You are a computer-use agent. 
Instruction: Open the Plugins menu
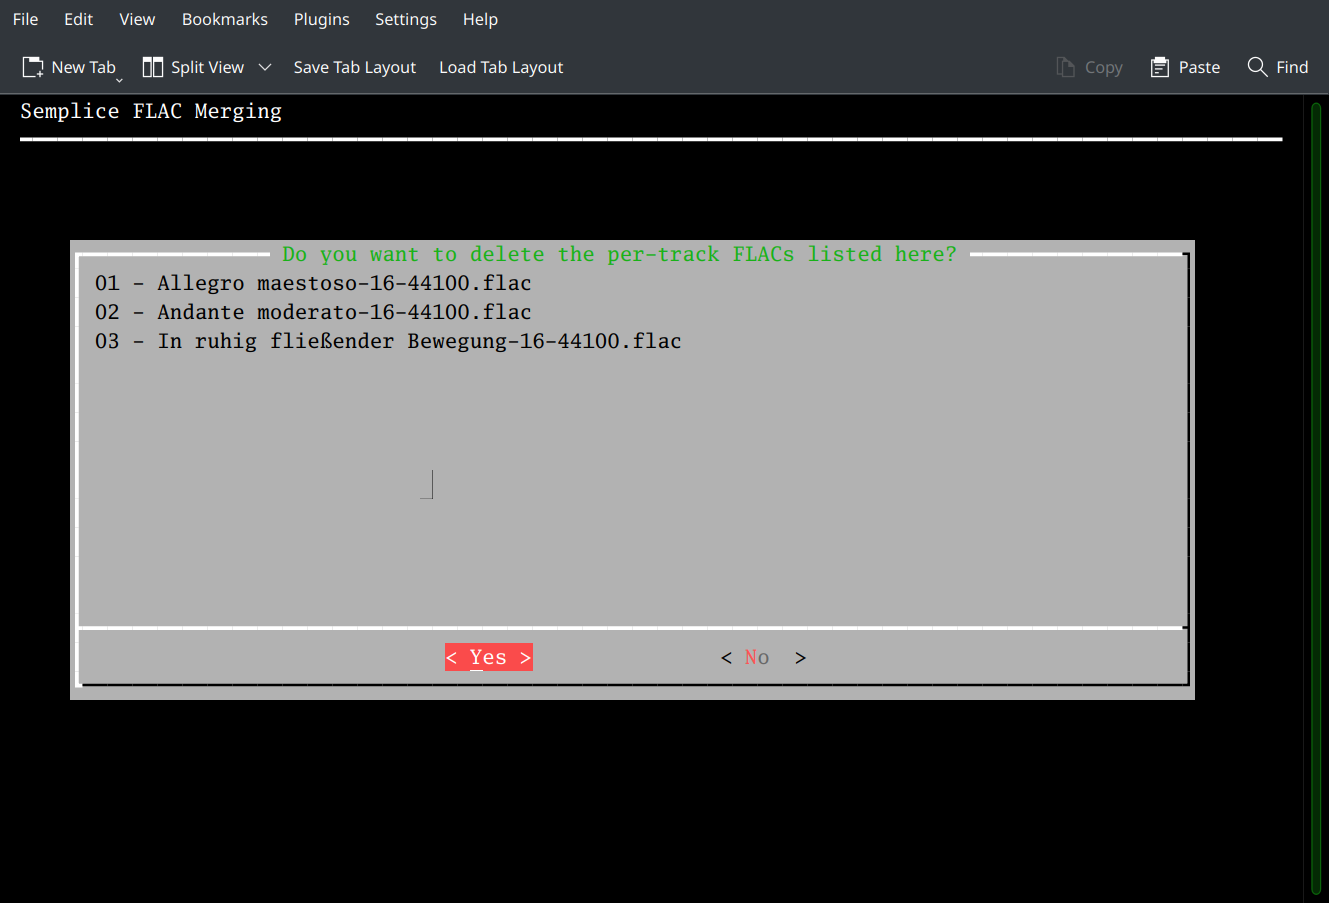321,19
